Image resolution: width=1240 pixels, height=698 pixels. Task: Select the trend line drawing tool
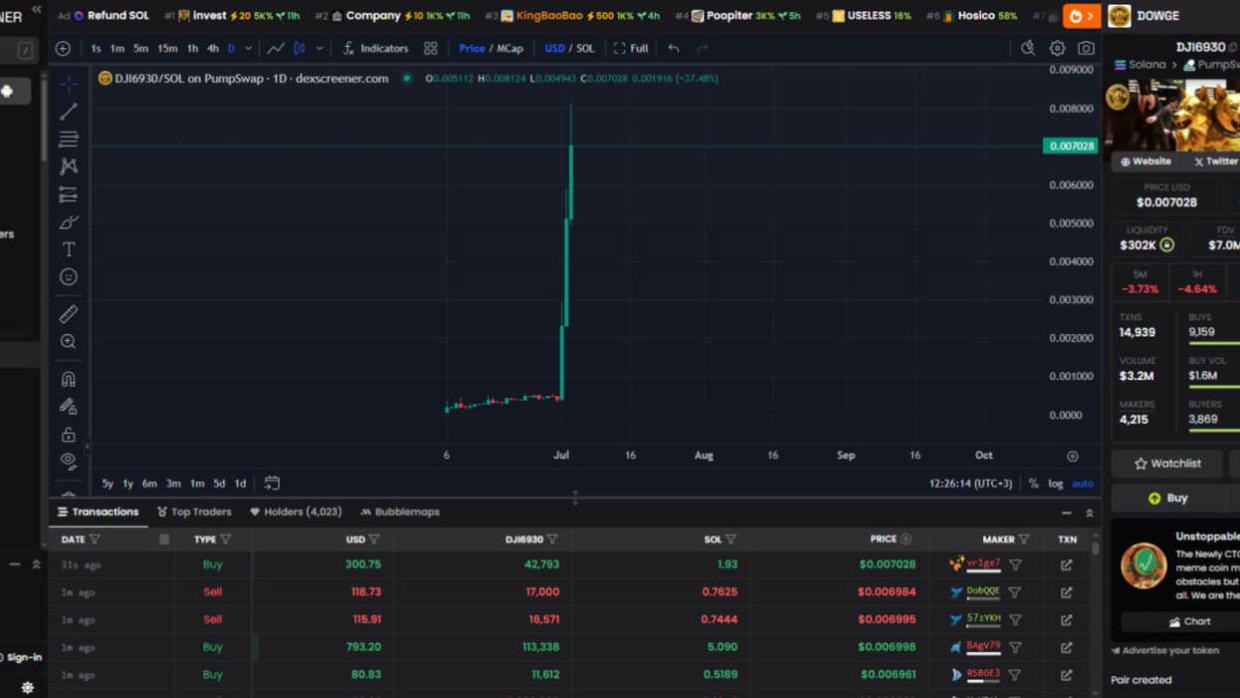point(68,111)
